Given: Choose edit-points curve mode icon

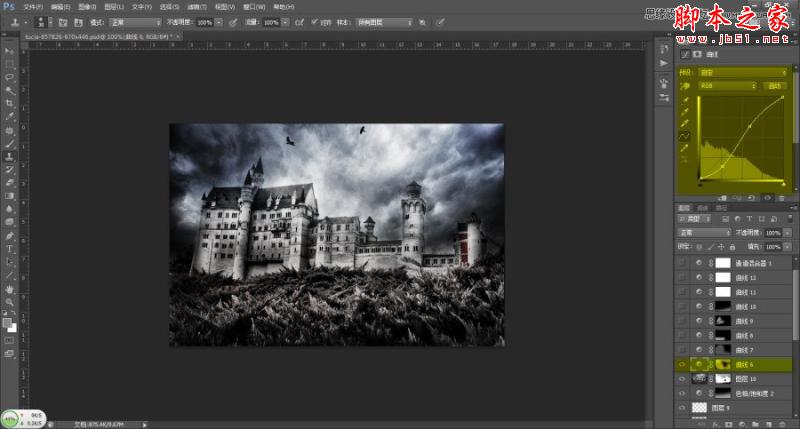Looking at the screenshot, I should (x=685, y=136).
